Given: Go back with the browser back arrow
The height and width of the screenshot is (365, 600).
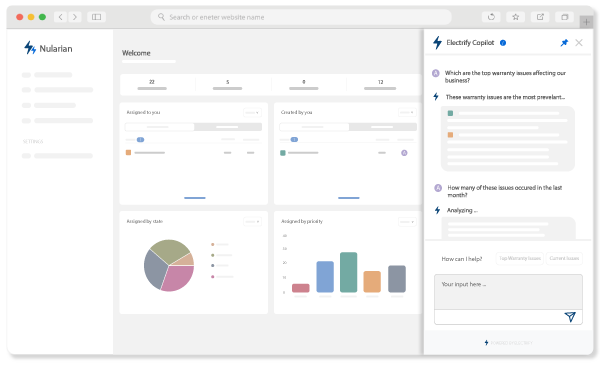Looking at the screenshot, I should (60, 17).
